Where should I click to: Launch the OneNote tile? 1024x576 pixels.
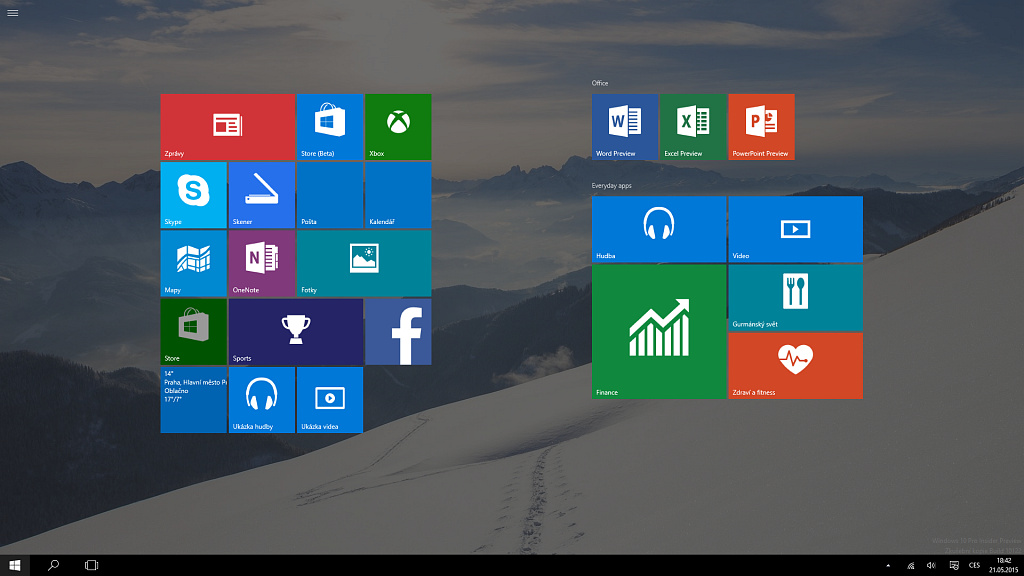pyautogui.click(x=262, y=263)
